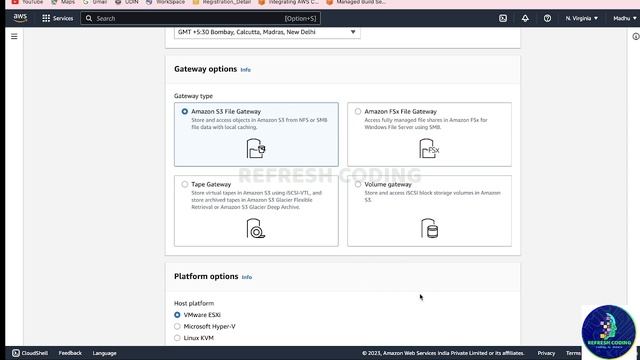The image size is (640, 360).
Task: Choose the Linux KVM host platform
Action: pos(177,338)
